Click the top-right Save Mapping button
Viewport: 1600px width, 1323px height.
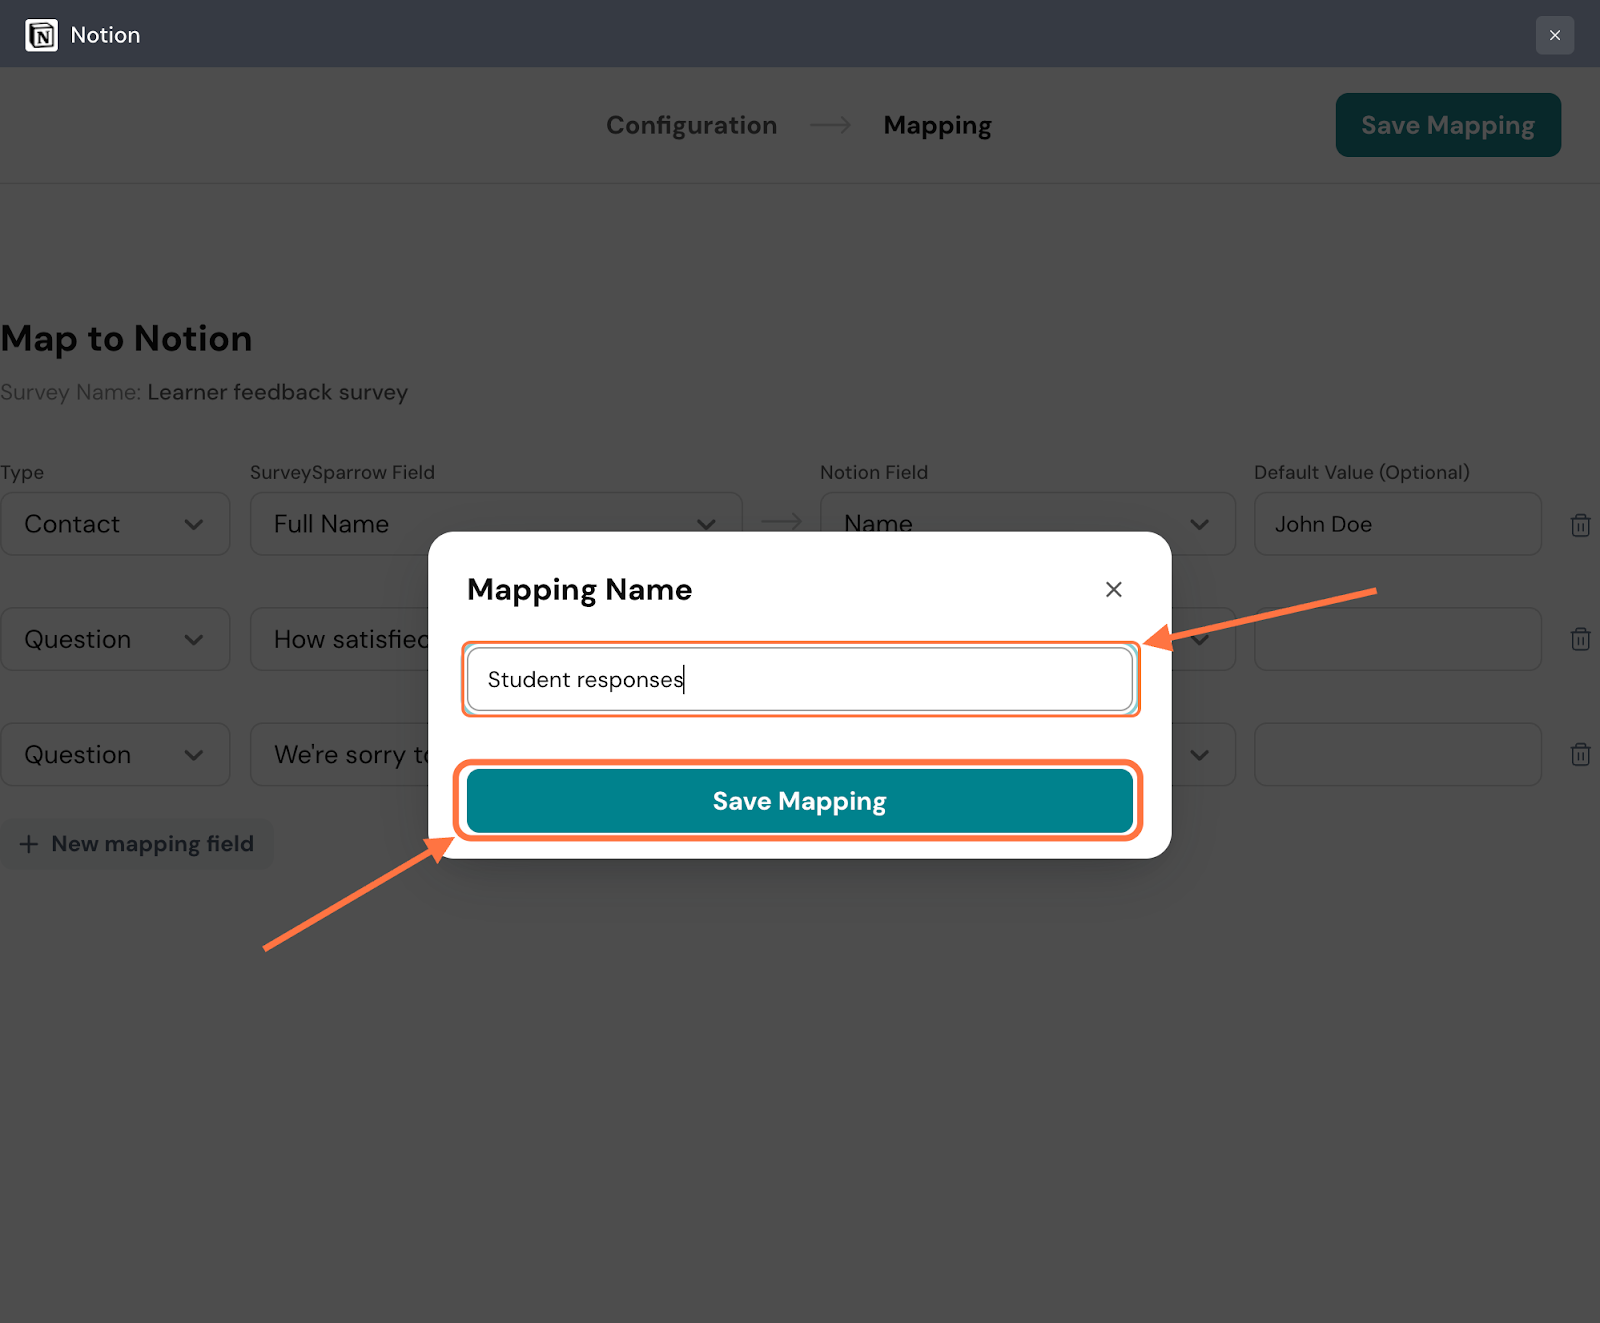(x=1447, y=125)
